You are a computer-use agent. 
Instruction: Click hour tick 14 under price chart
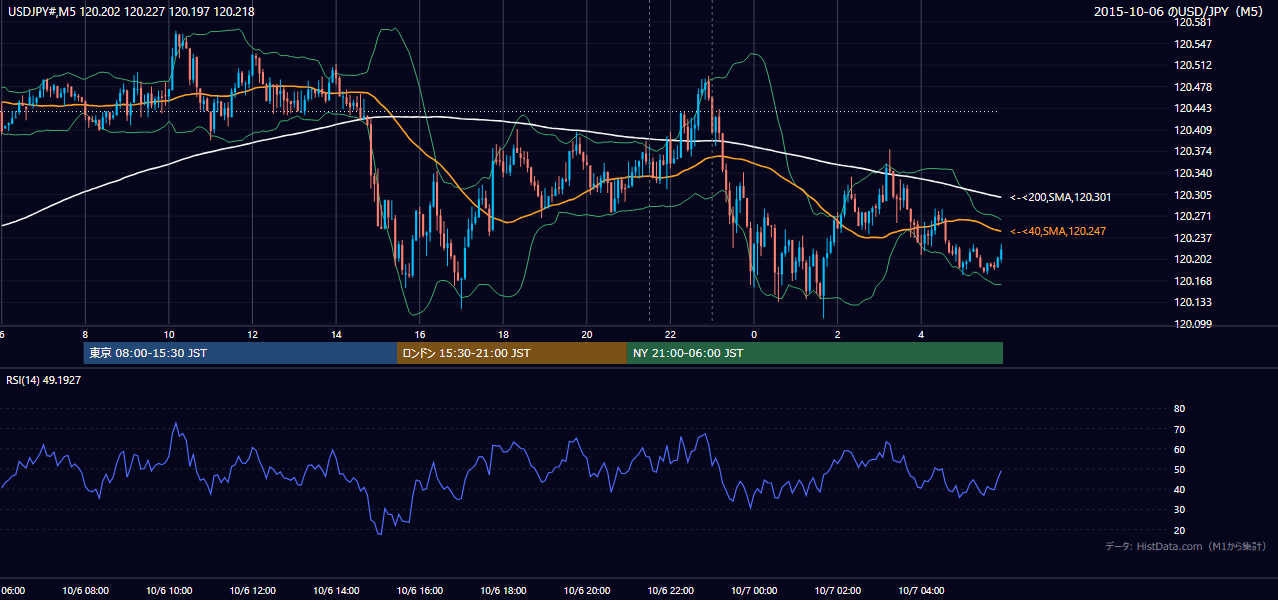click(336, 335)
